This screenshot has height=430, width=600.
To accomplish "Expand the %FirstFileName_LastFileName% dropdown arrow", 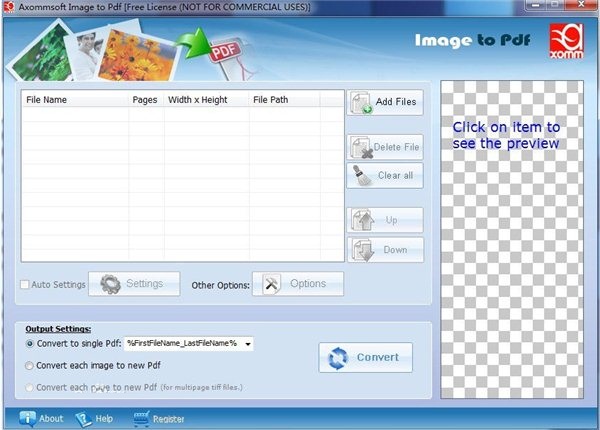I will pyautogui.click(x=248, y=344).
